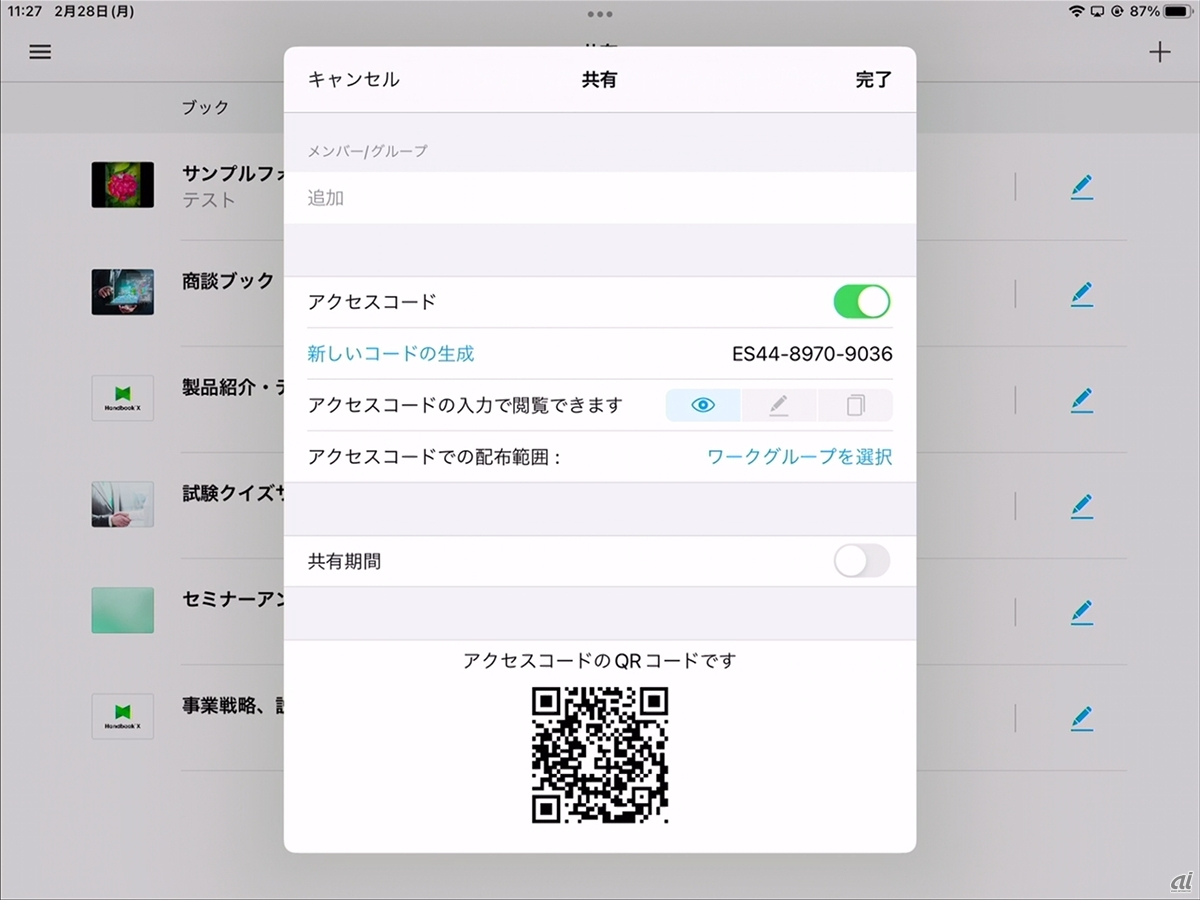Open the 製品紹介 Handbook X thumbnail
This screenshot has width=1200, height=900.
click(x=122, y=398)
